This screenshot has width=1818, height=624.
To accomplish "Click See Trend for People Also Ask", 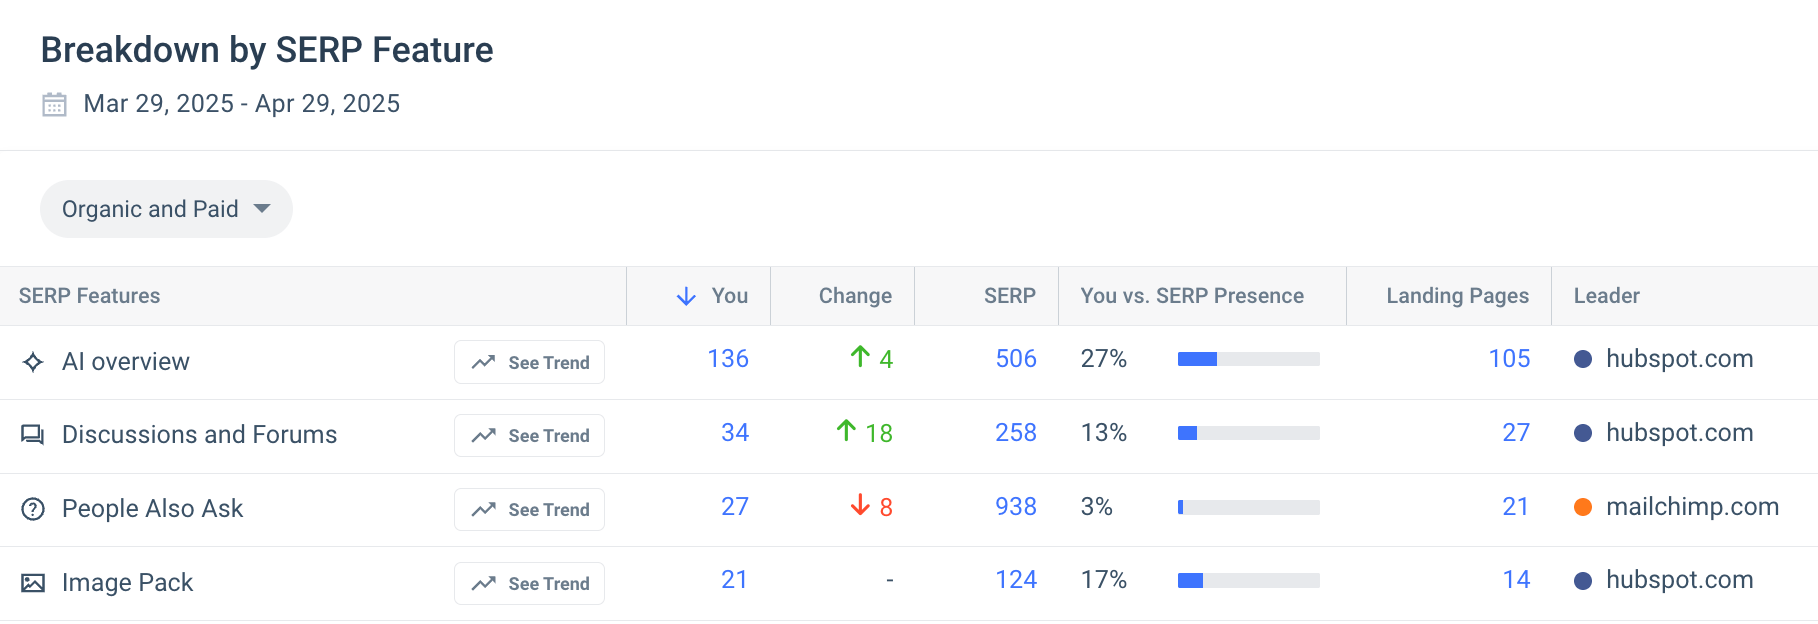I will 529,509.
